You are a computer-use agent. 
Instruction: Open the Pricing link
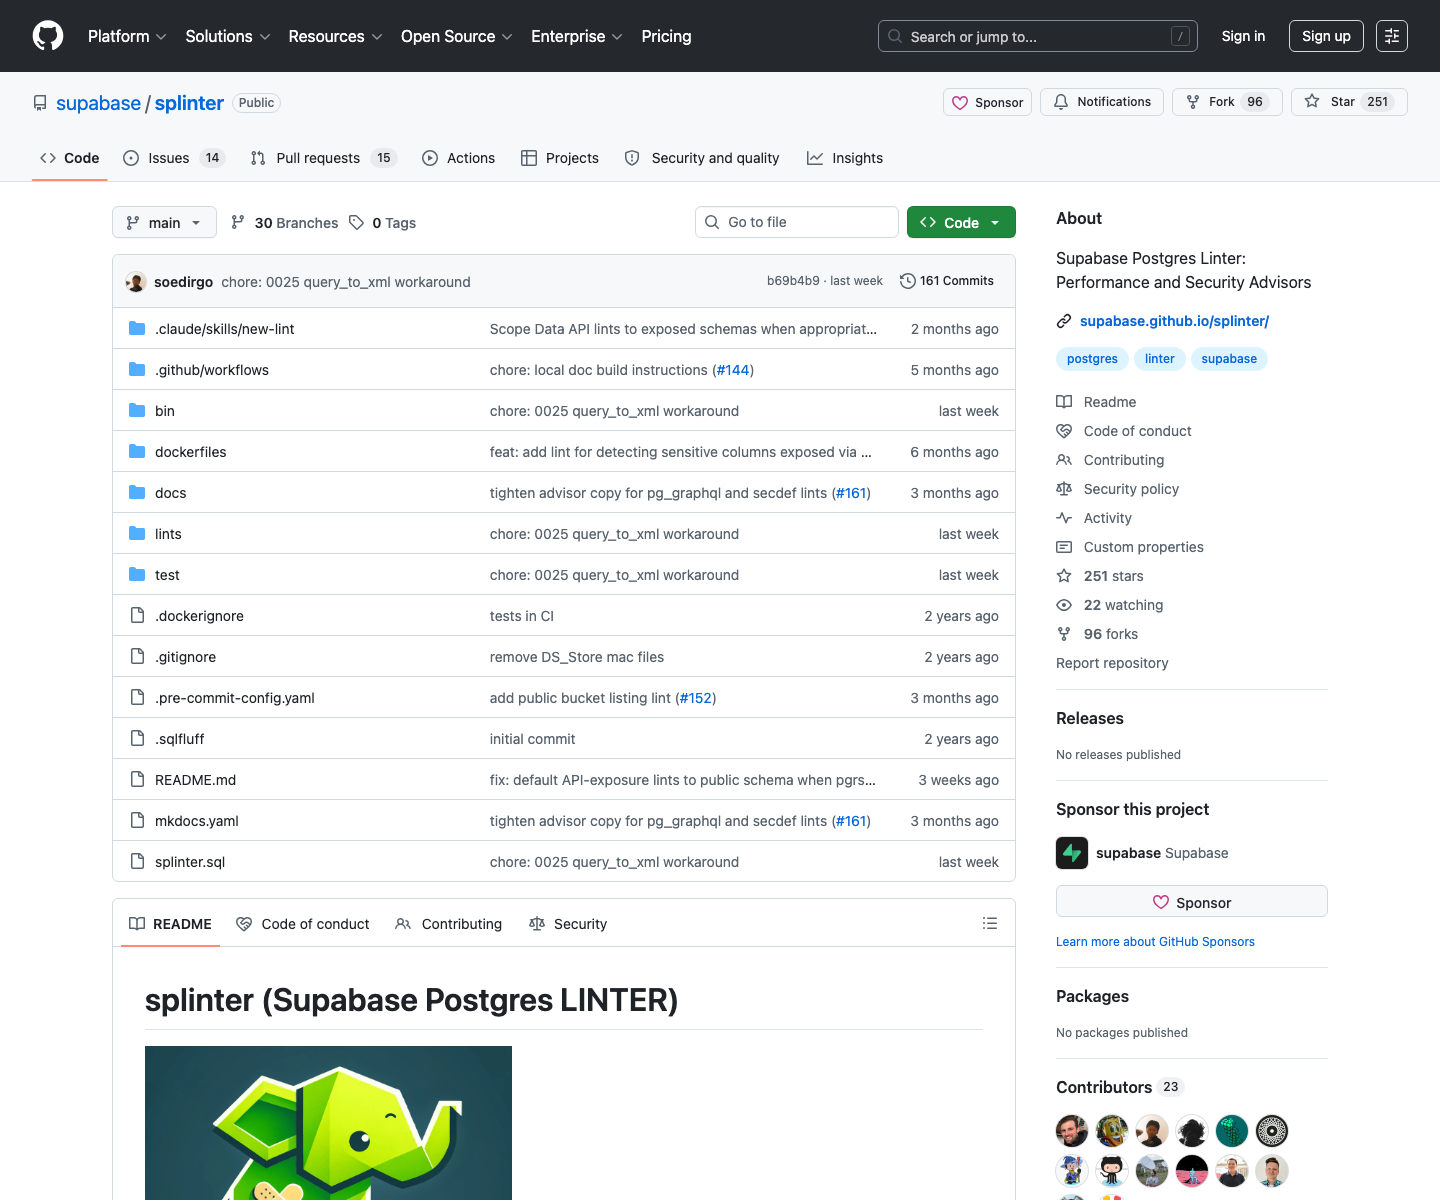click(666, 36)
